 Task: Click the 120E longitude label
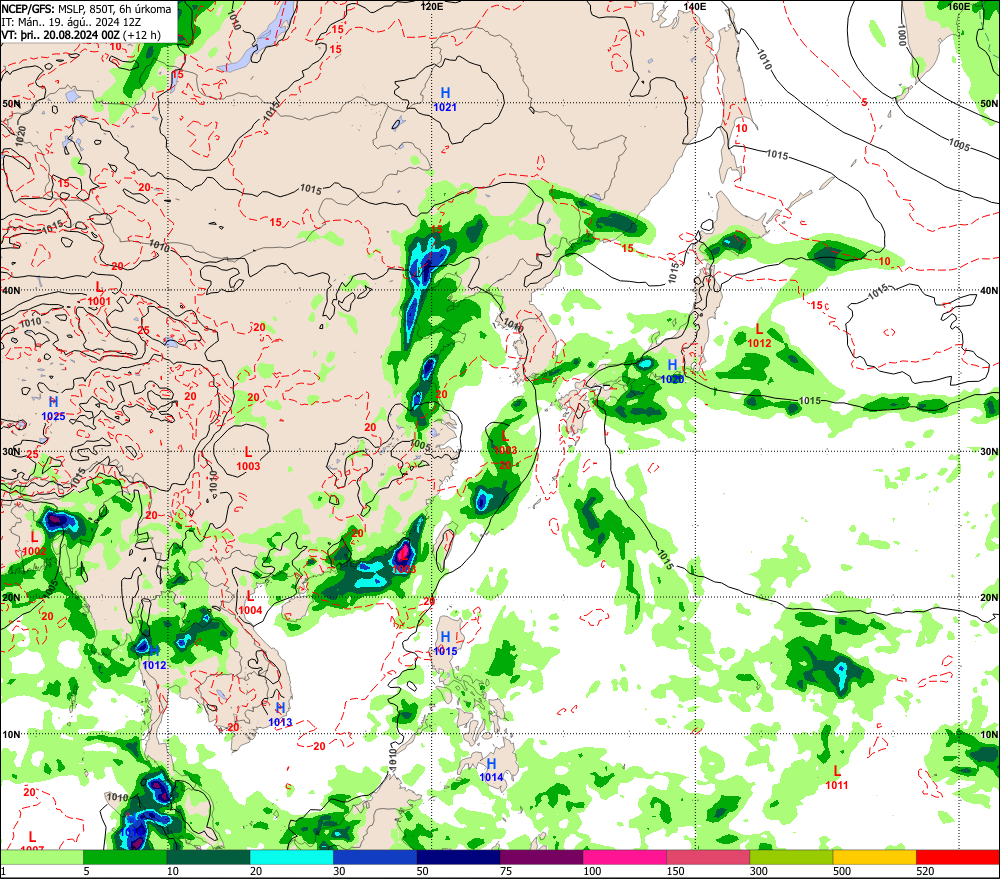[x=432, y=6]
